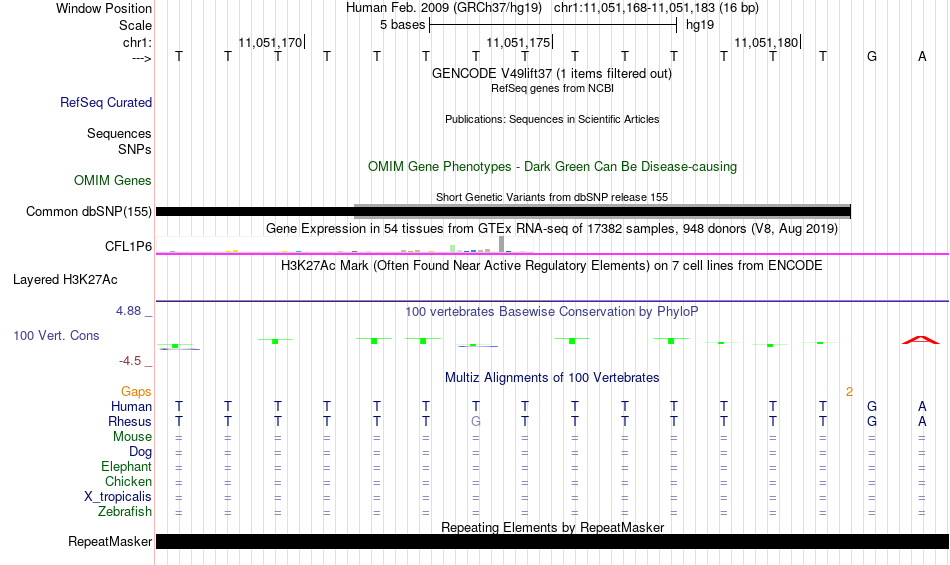This screenshot has width=950, height=565.
Task: Click the orange Gaps label
Action: [x=136, y=391]
